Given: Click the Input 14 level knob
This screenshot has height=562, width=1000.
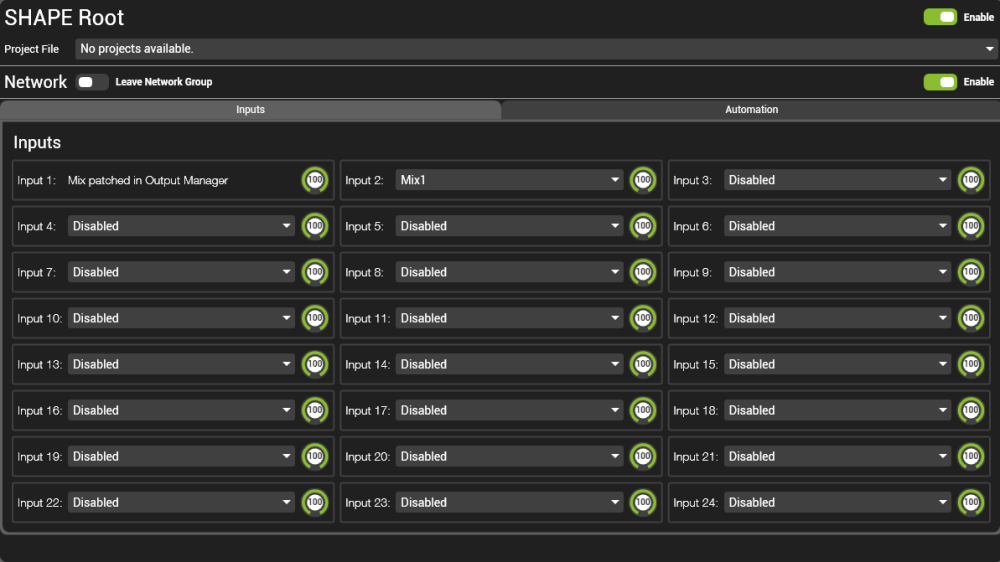Looking at the screenshot, I should coord(643,364).
